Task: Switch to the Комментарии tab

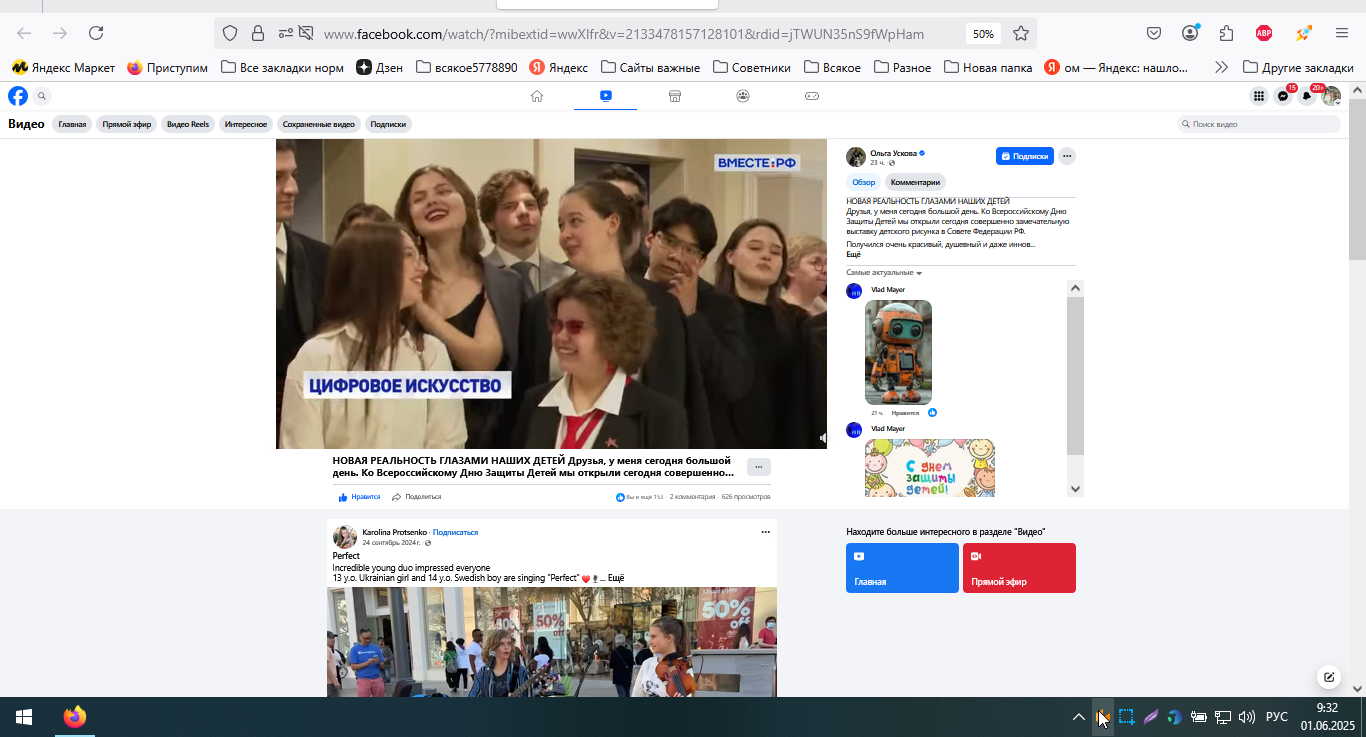Action: point(915,182)
